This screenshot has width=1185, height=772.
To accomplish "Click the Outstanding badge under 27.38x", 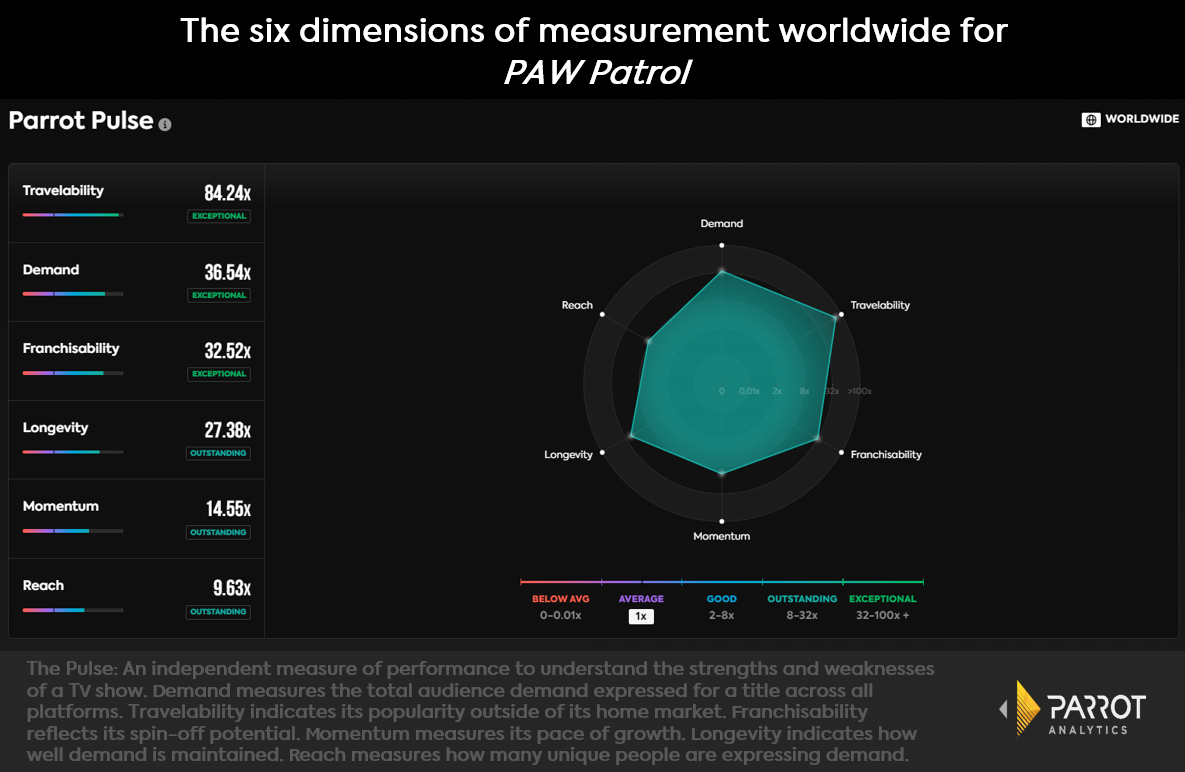I will click(218, 453).
